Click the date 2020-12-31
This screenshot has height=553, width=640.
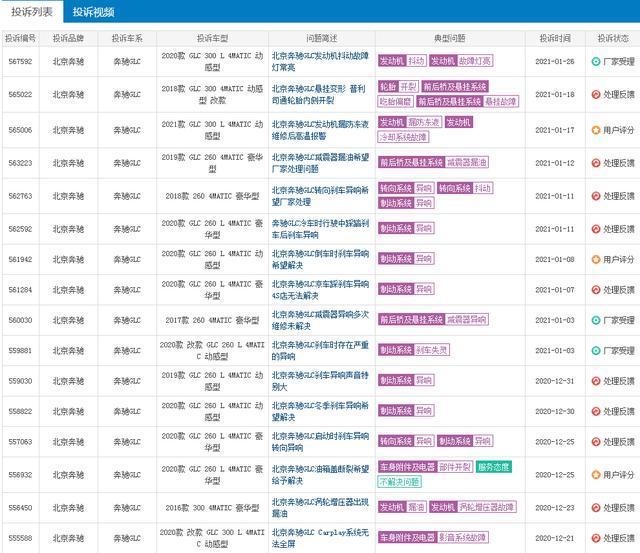(555, 381)
